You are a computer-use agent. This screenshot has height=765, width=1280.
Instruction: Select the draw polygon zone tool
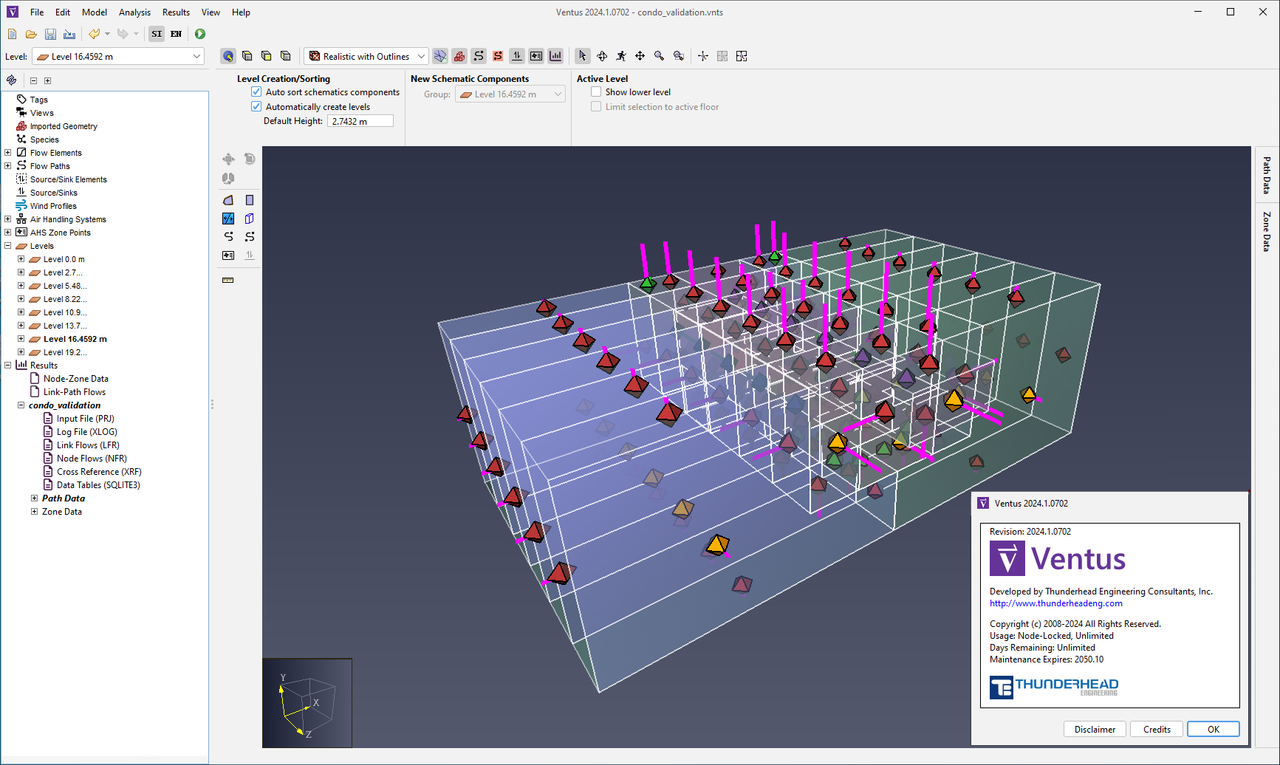[228, 200]
